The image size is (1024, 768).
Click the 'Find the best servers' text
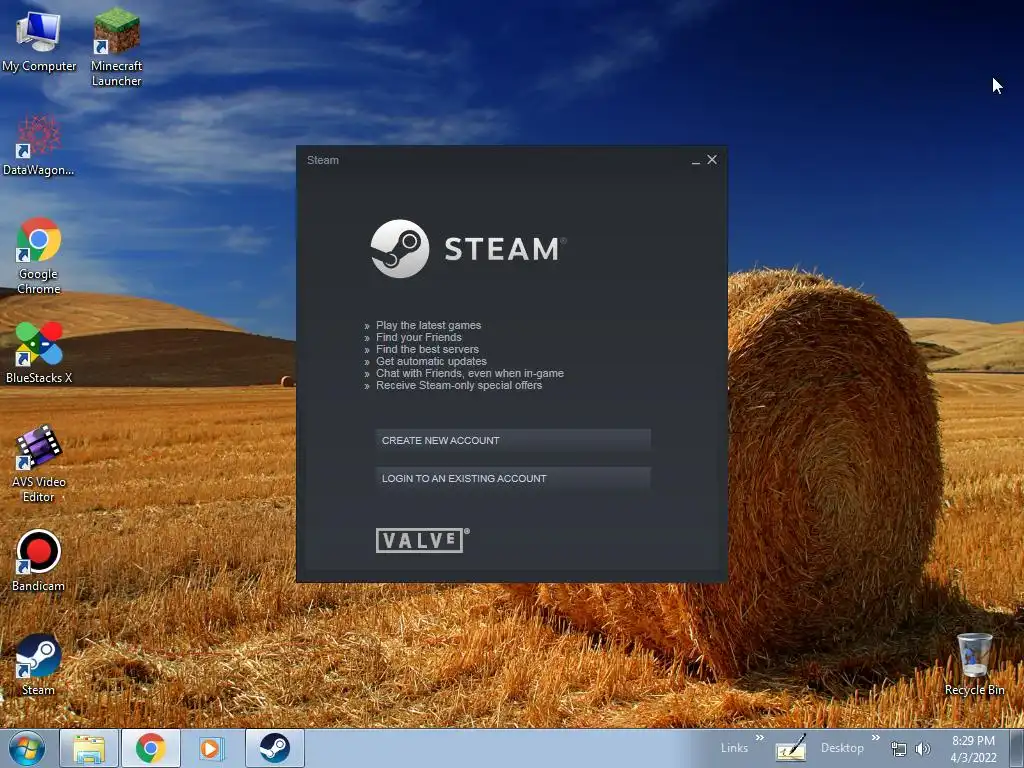tap(427, 349)
